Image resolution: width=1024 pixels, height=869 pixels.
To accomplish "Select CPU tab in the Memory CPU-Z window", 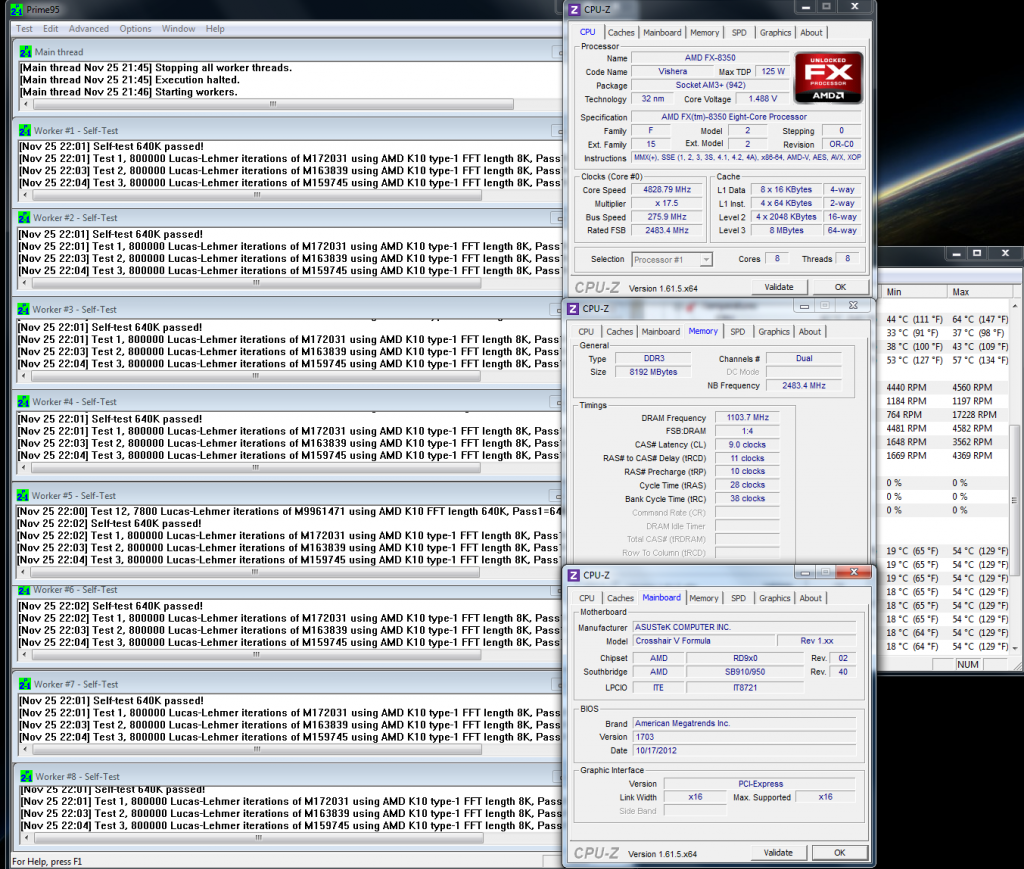I will click(x=586, y=332).
